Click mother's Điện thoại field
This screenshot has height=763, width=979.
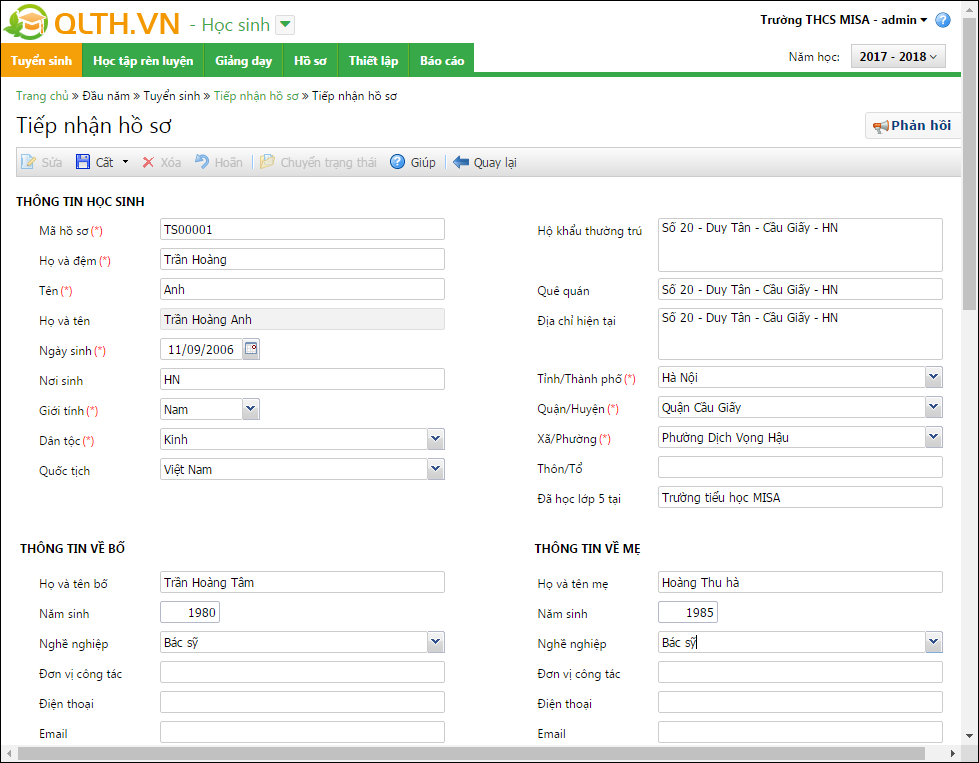click(800, 702)
